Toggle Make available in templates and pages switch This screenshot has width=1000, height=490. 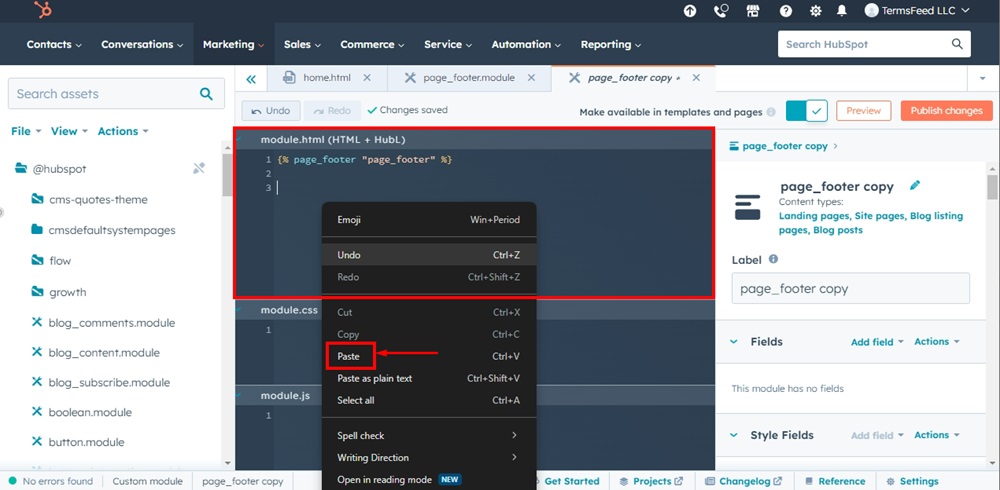806,110
